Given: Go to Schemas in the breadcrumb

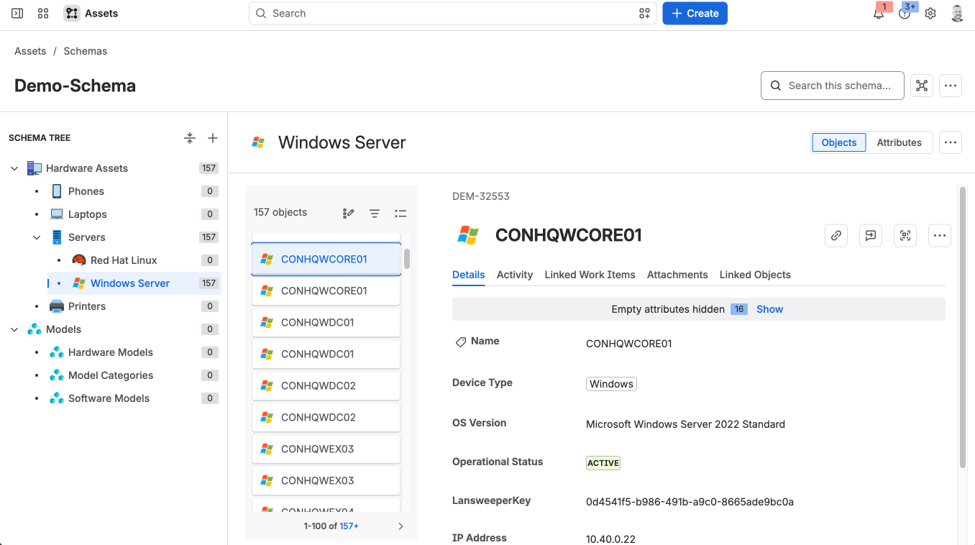Looking at the screenshot, I should tap(85, 51).
